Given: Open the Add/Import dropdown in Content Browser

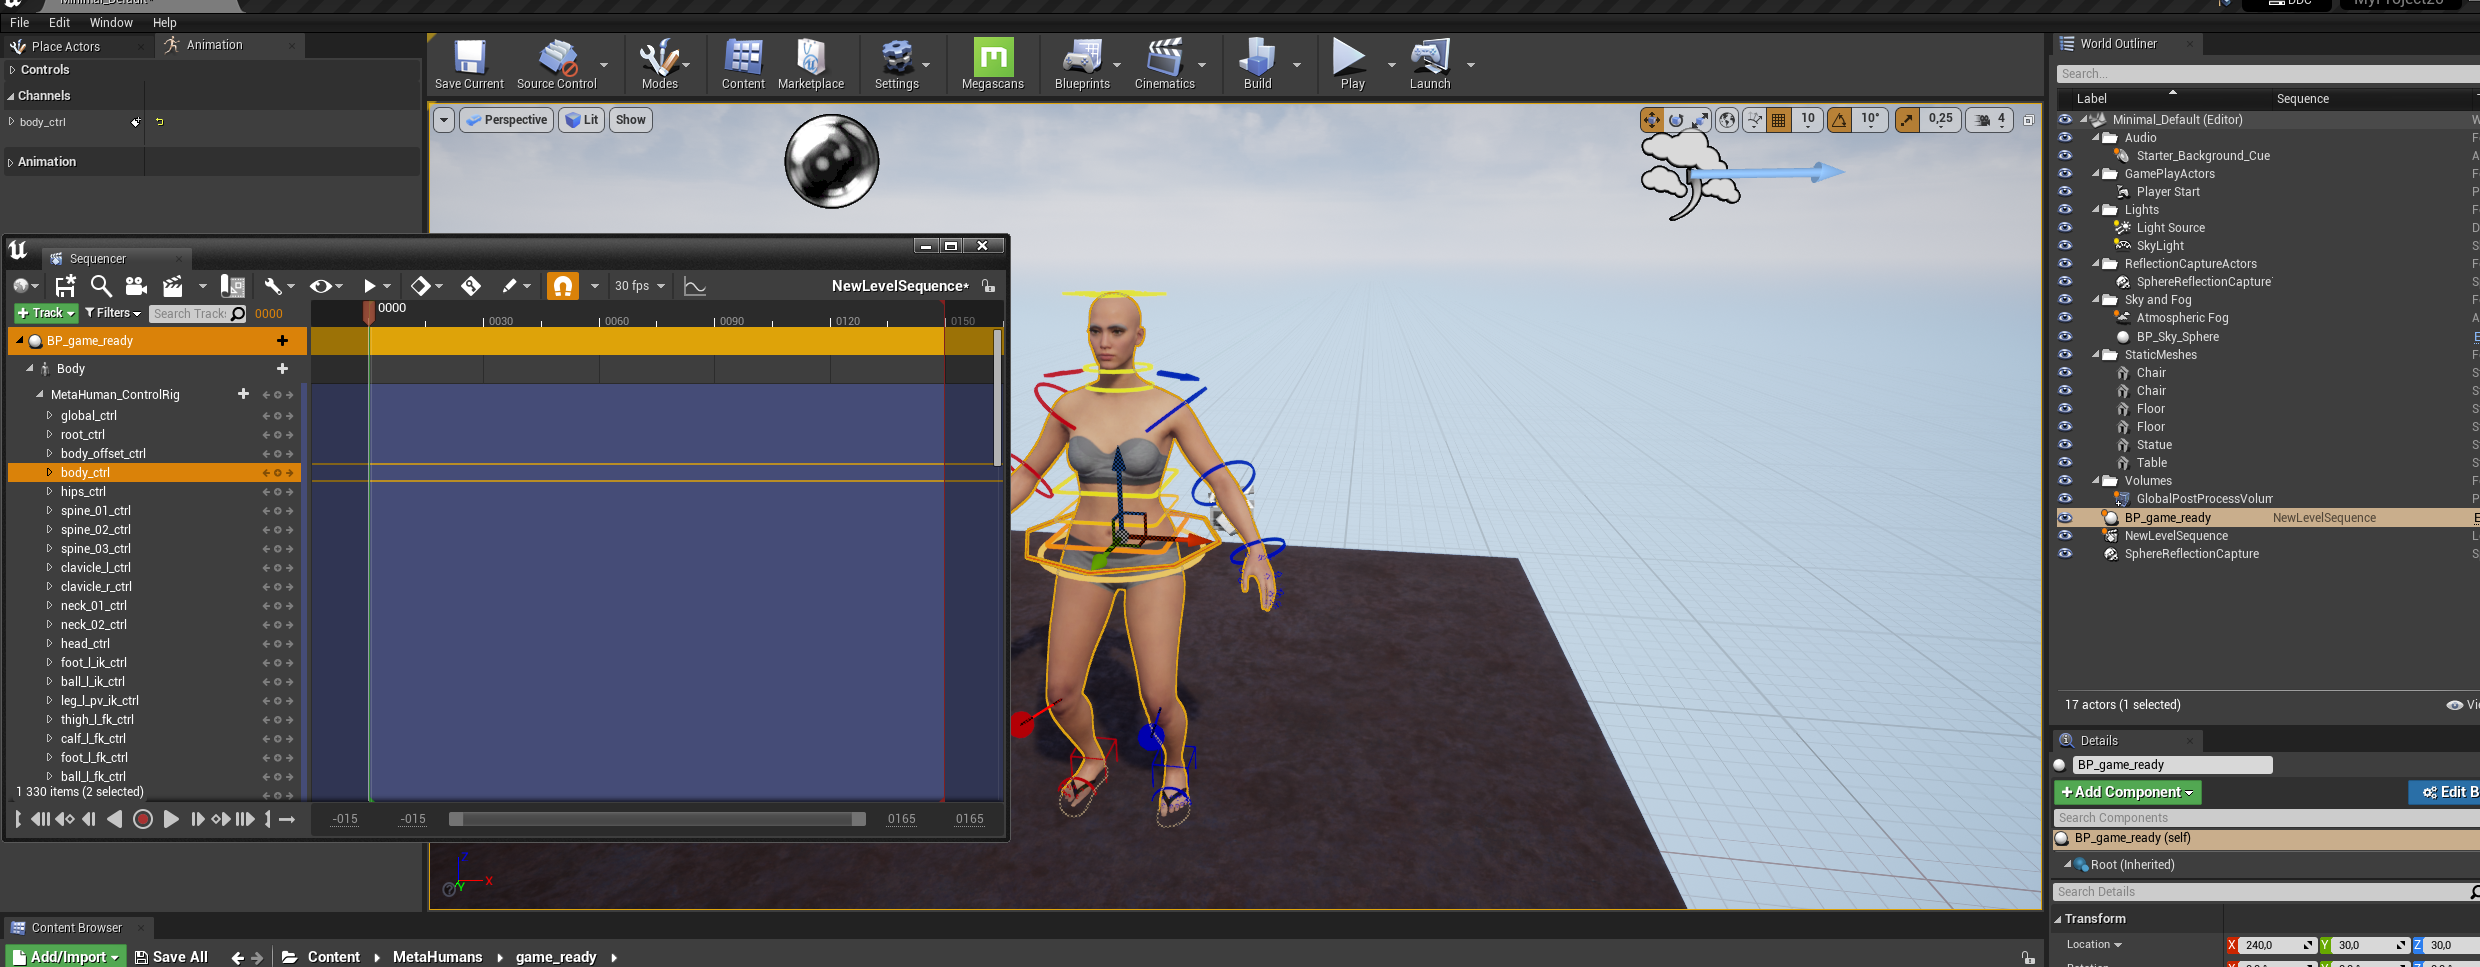Looking at the screenshot, I should click(66, 957).
